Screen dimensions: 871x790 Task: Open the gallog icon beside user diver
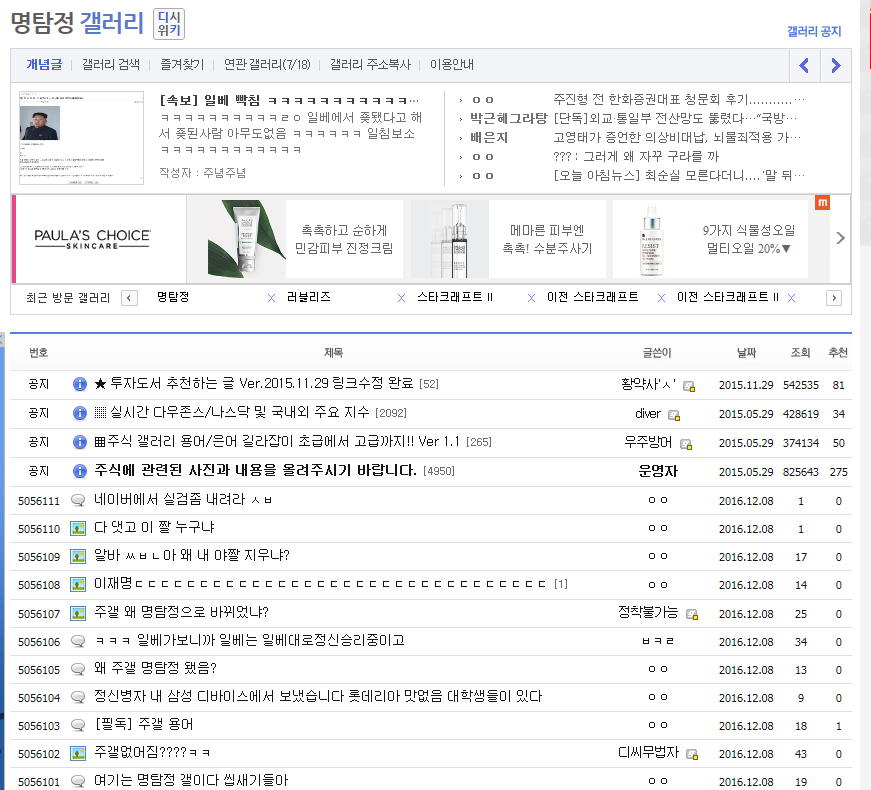click(x=674, y=415)
